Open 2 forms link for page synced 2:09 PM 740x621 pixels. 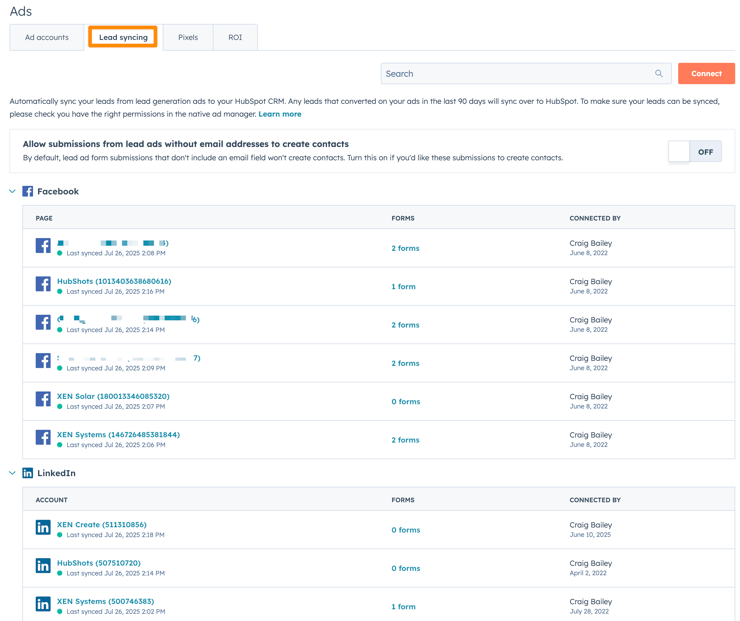(405, 363)
